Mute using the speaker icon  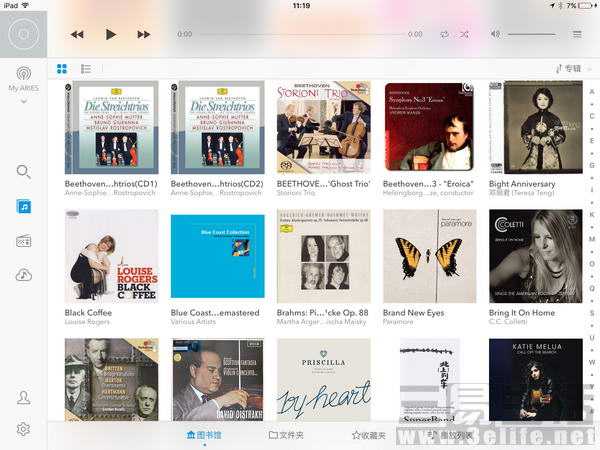[x=495, y=34]
